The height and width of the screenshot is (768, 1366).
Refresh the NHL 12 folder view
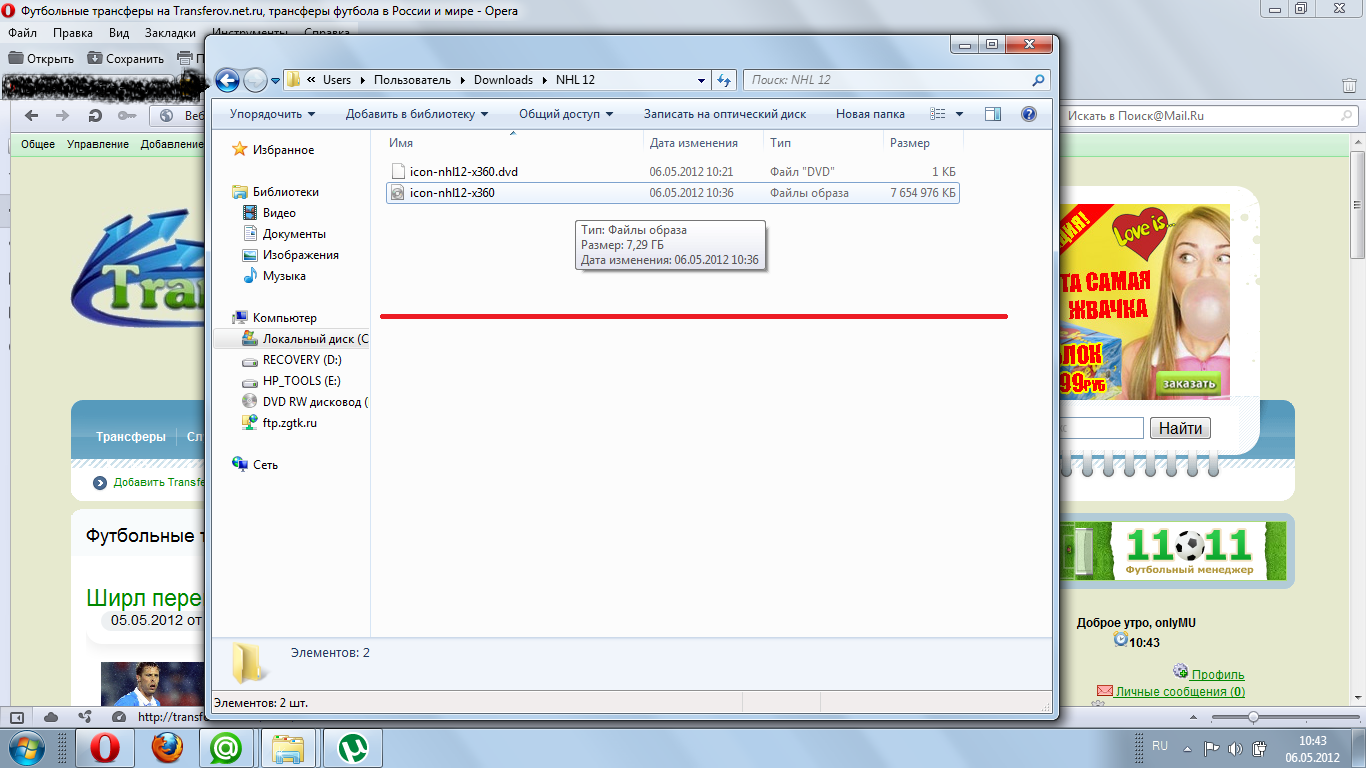(726, 80)
